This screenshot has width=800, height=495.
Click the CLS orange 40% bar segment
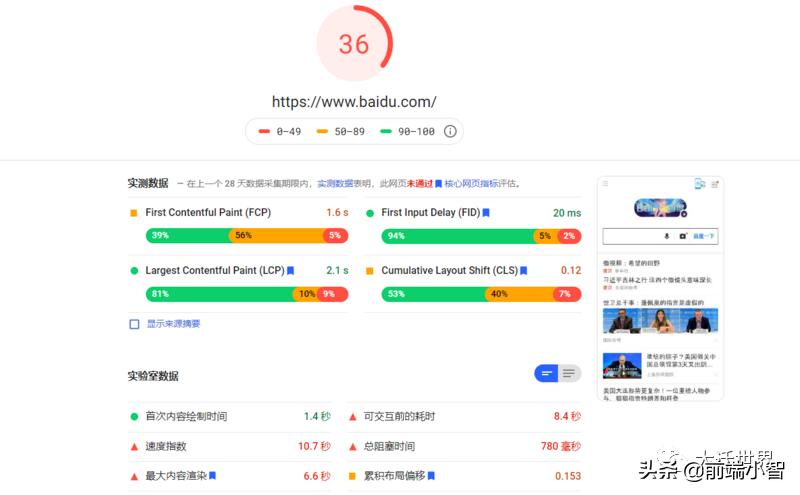tap(519, 294)
